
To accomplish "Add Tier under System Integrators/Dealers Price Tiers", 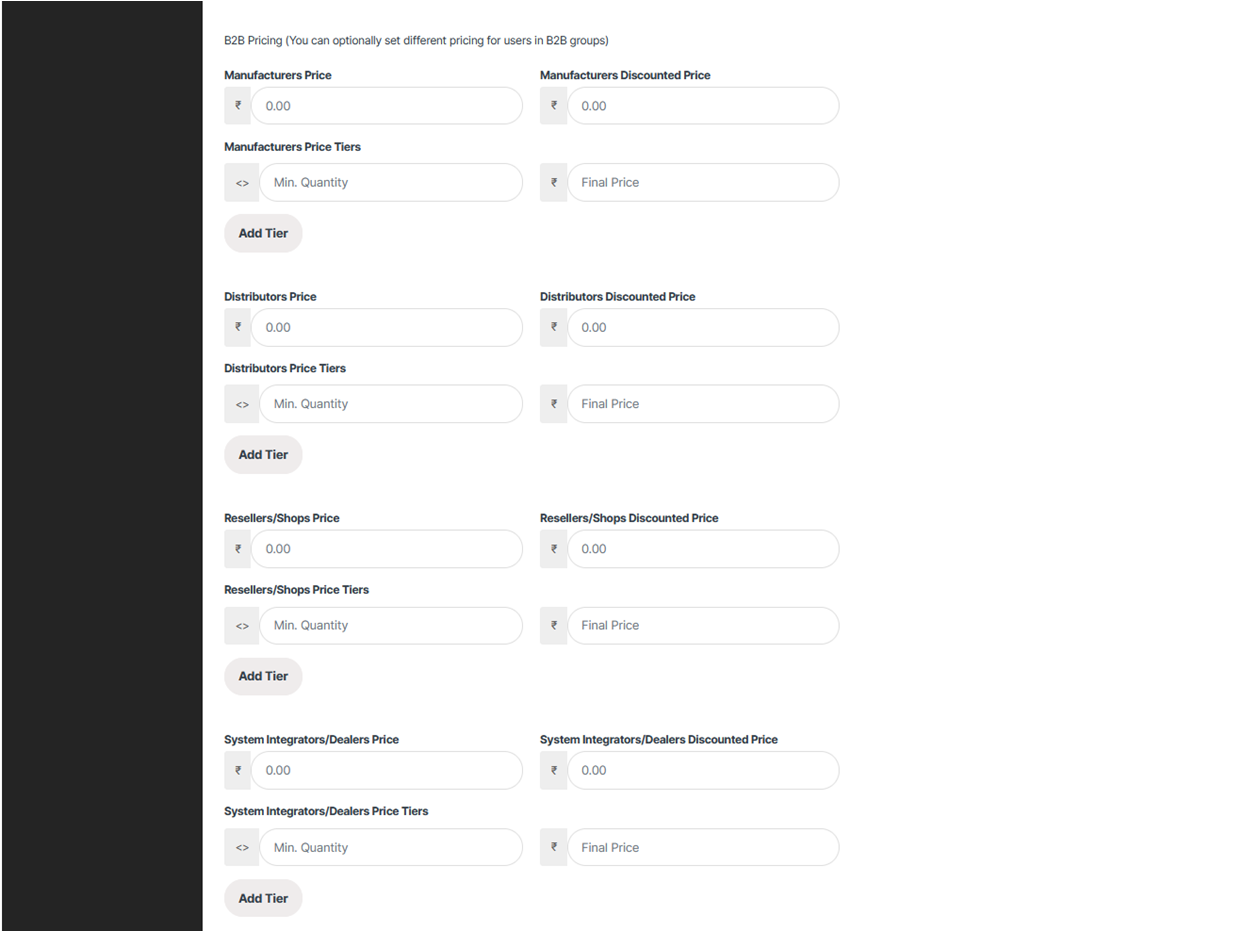I will click(263, 898).
